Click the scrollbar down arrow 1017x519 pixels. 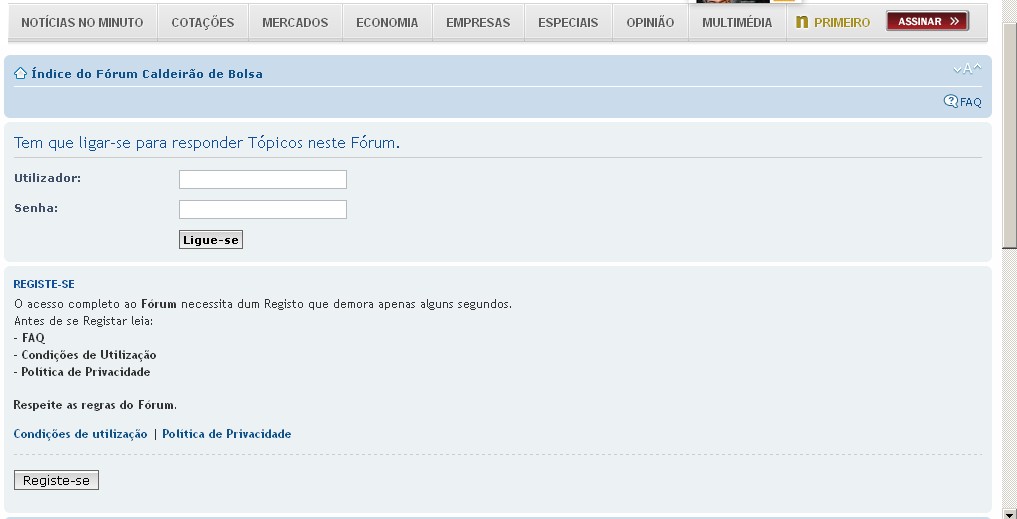(1010, 513)
